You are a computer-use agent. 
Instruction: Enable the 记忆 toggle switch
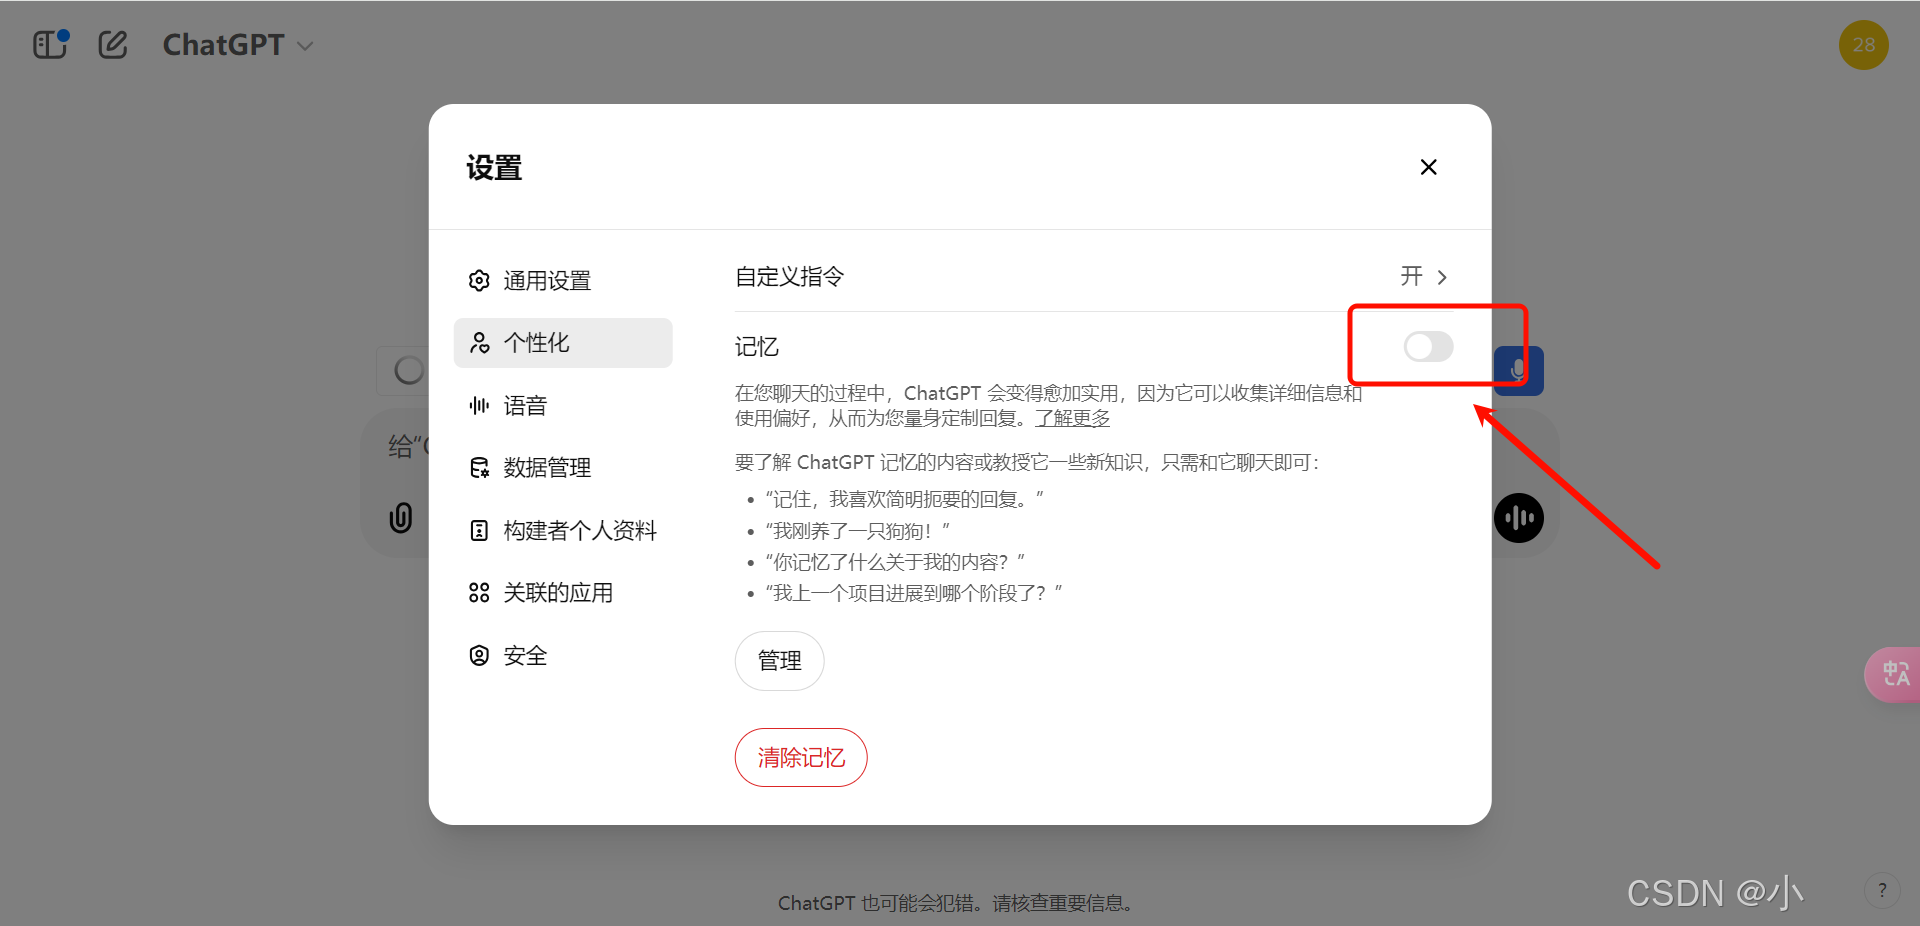coord(1428,347)
